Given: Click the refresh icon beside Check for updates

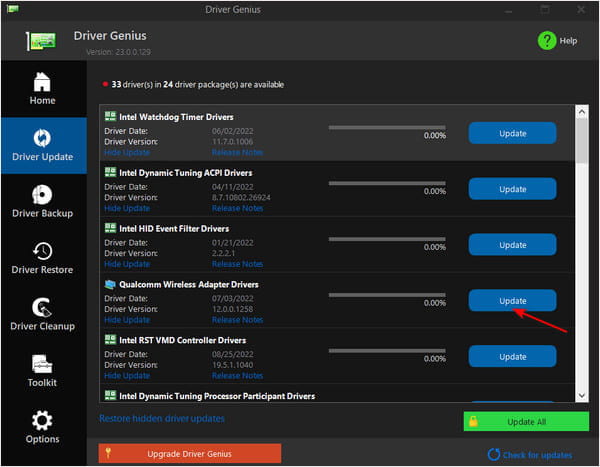Looking at the screenshot, I should 494,454.
